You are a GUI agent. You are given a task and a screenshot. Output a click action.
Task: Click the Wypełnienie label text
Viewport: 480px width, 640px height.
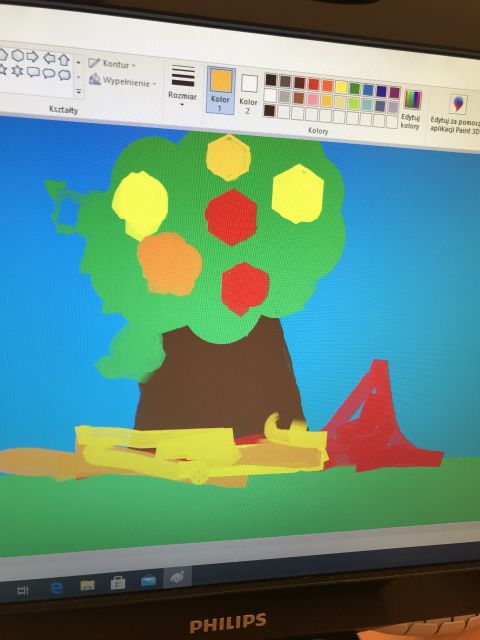coord(126,82)
